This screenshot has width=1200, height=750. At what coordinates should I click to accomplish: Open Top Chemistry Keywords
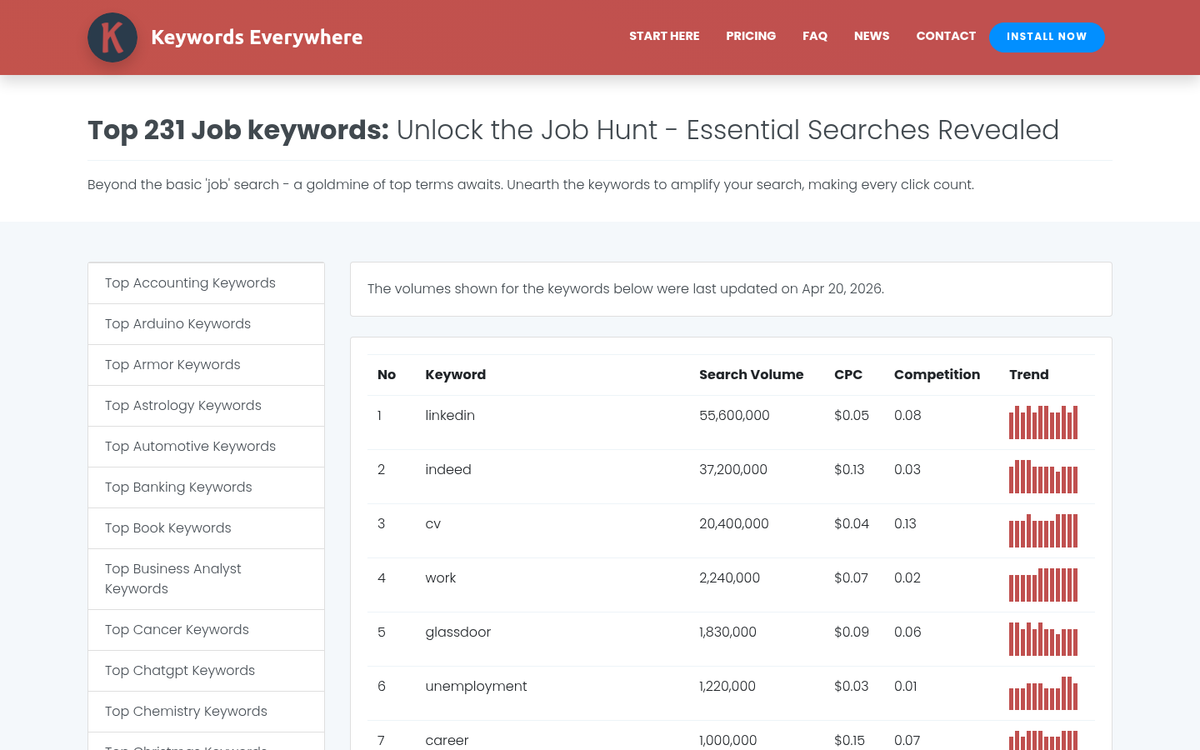[x=185, y=711]
